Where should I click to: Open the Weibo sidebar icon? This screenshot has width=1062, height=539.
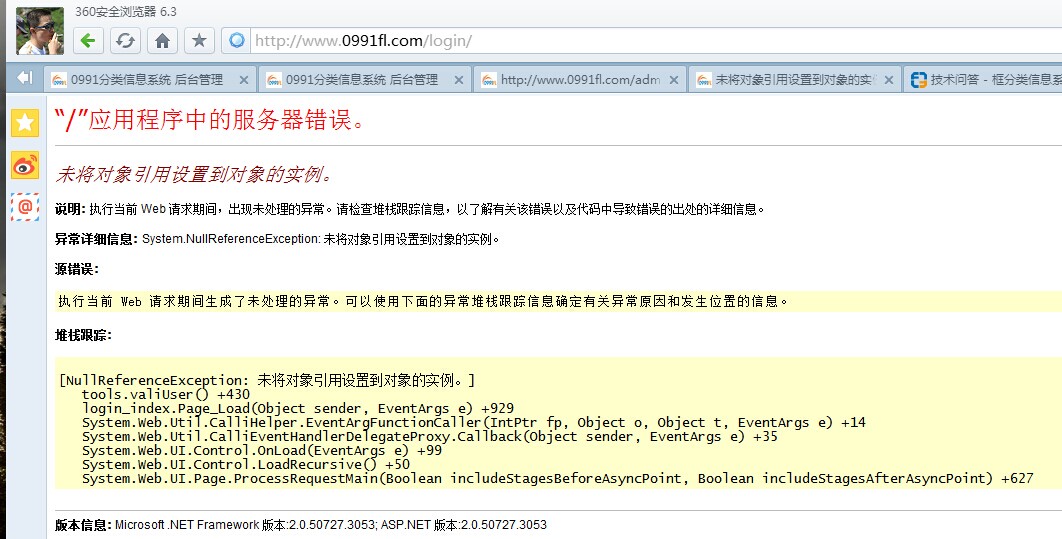(24, 165)
